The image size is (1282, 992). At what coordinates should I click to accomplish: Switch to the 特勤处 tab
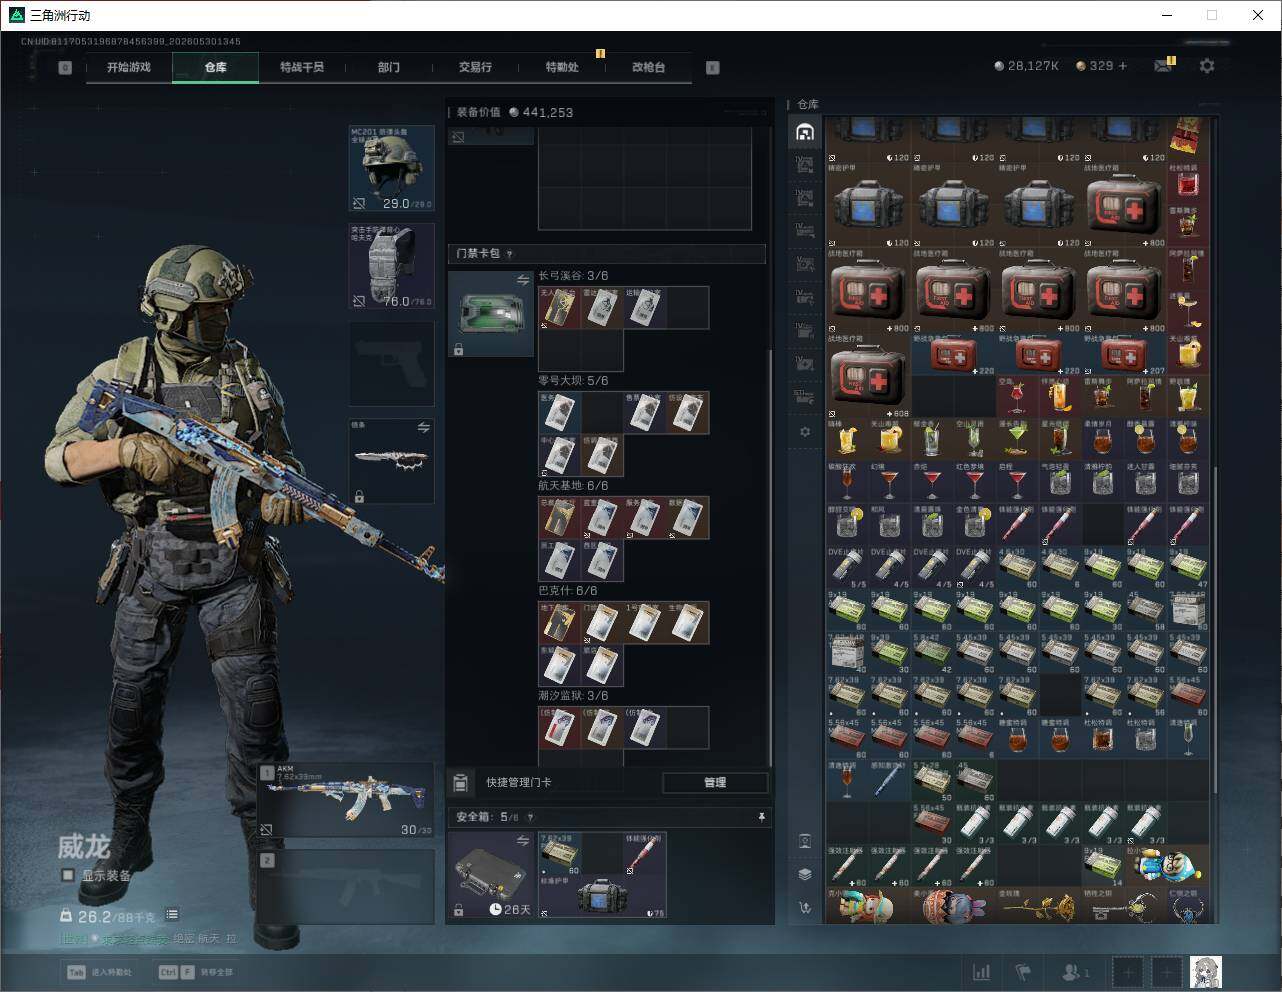tap(562, 67)
